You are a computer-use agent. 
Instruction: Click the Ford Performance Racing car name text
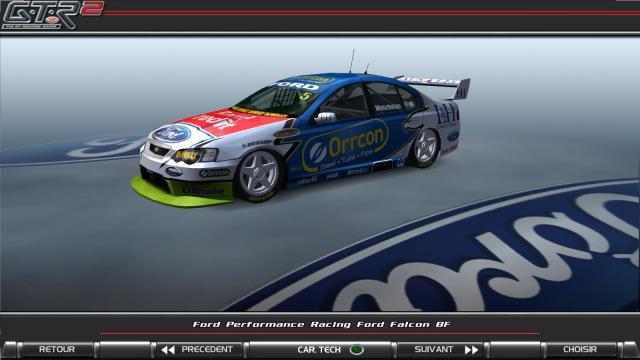coord(322,324)
